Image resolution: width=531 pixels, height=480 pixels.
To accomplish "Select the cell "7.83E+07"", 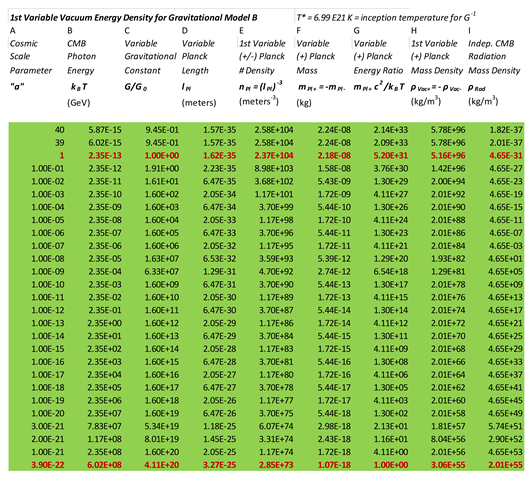I will pos(104,426).
